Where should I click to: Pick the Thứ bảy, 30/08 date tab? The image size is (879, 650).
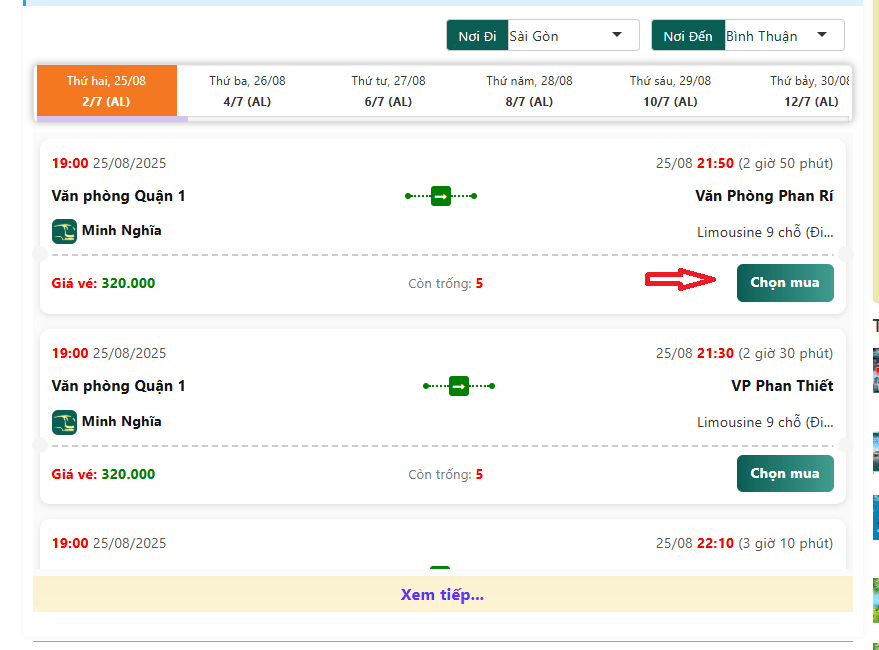tap(809, 91)
